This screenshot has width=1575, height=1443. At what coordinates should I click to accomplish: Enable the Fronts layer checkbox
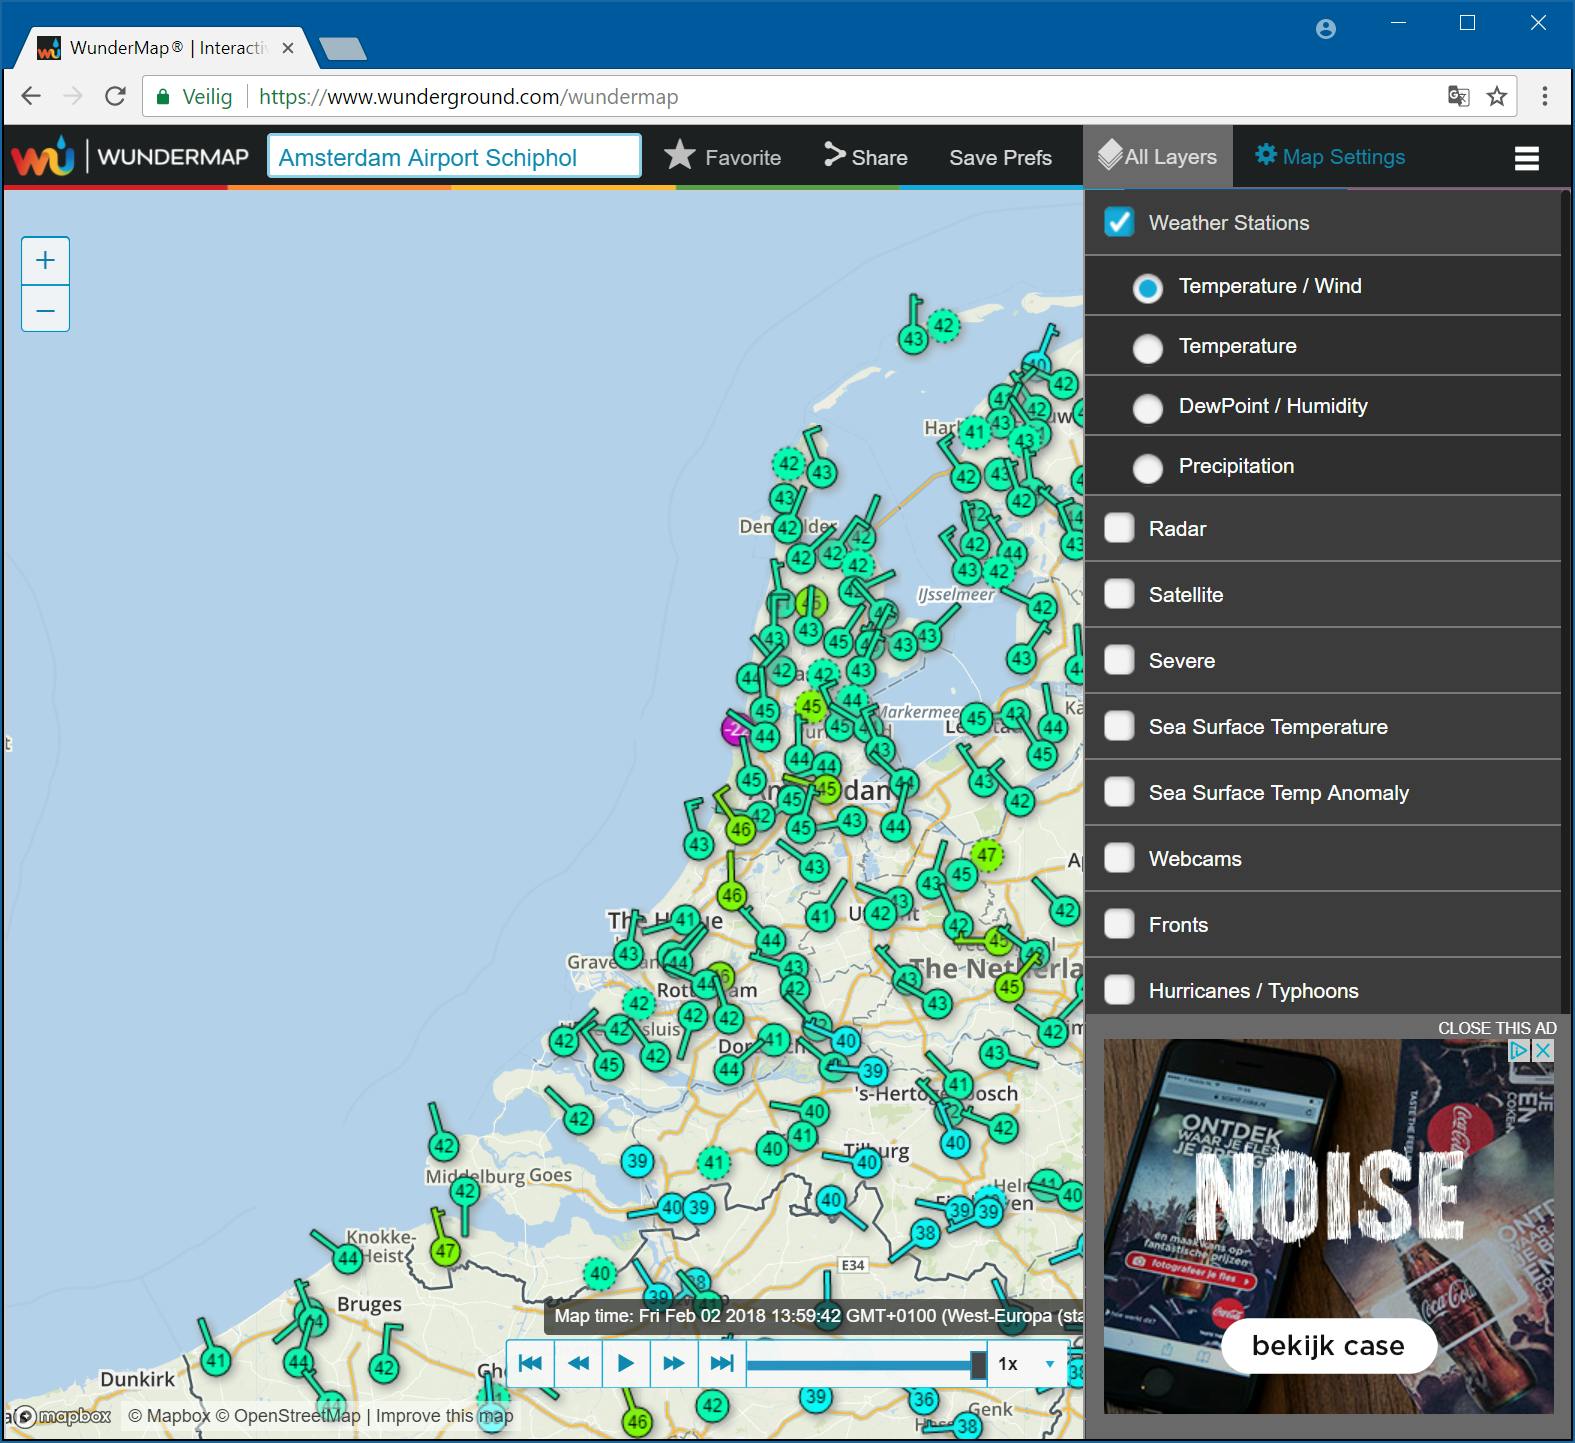pos(1119,924)
